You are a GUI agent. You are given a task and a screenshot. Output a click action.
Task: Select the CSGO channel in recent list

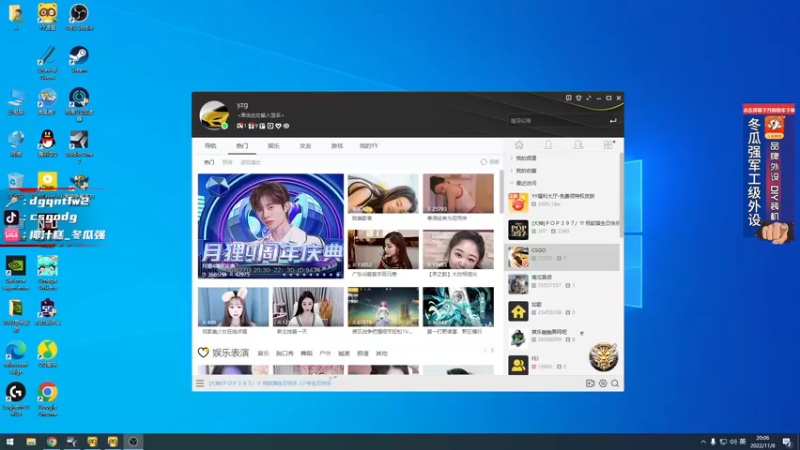point(562,257)
